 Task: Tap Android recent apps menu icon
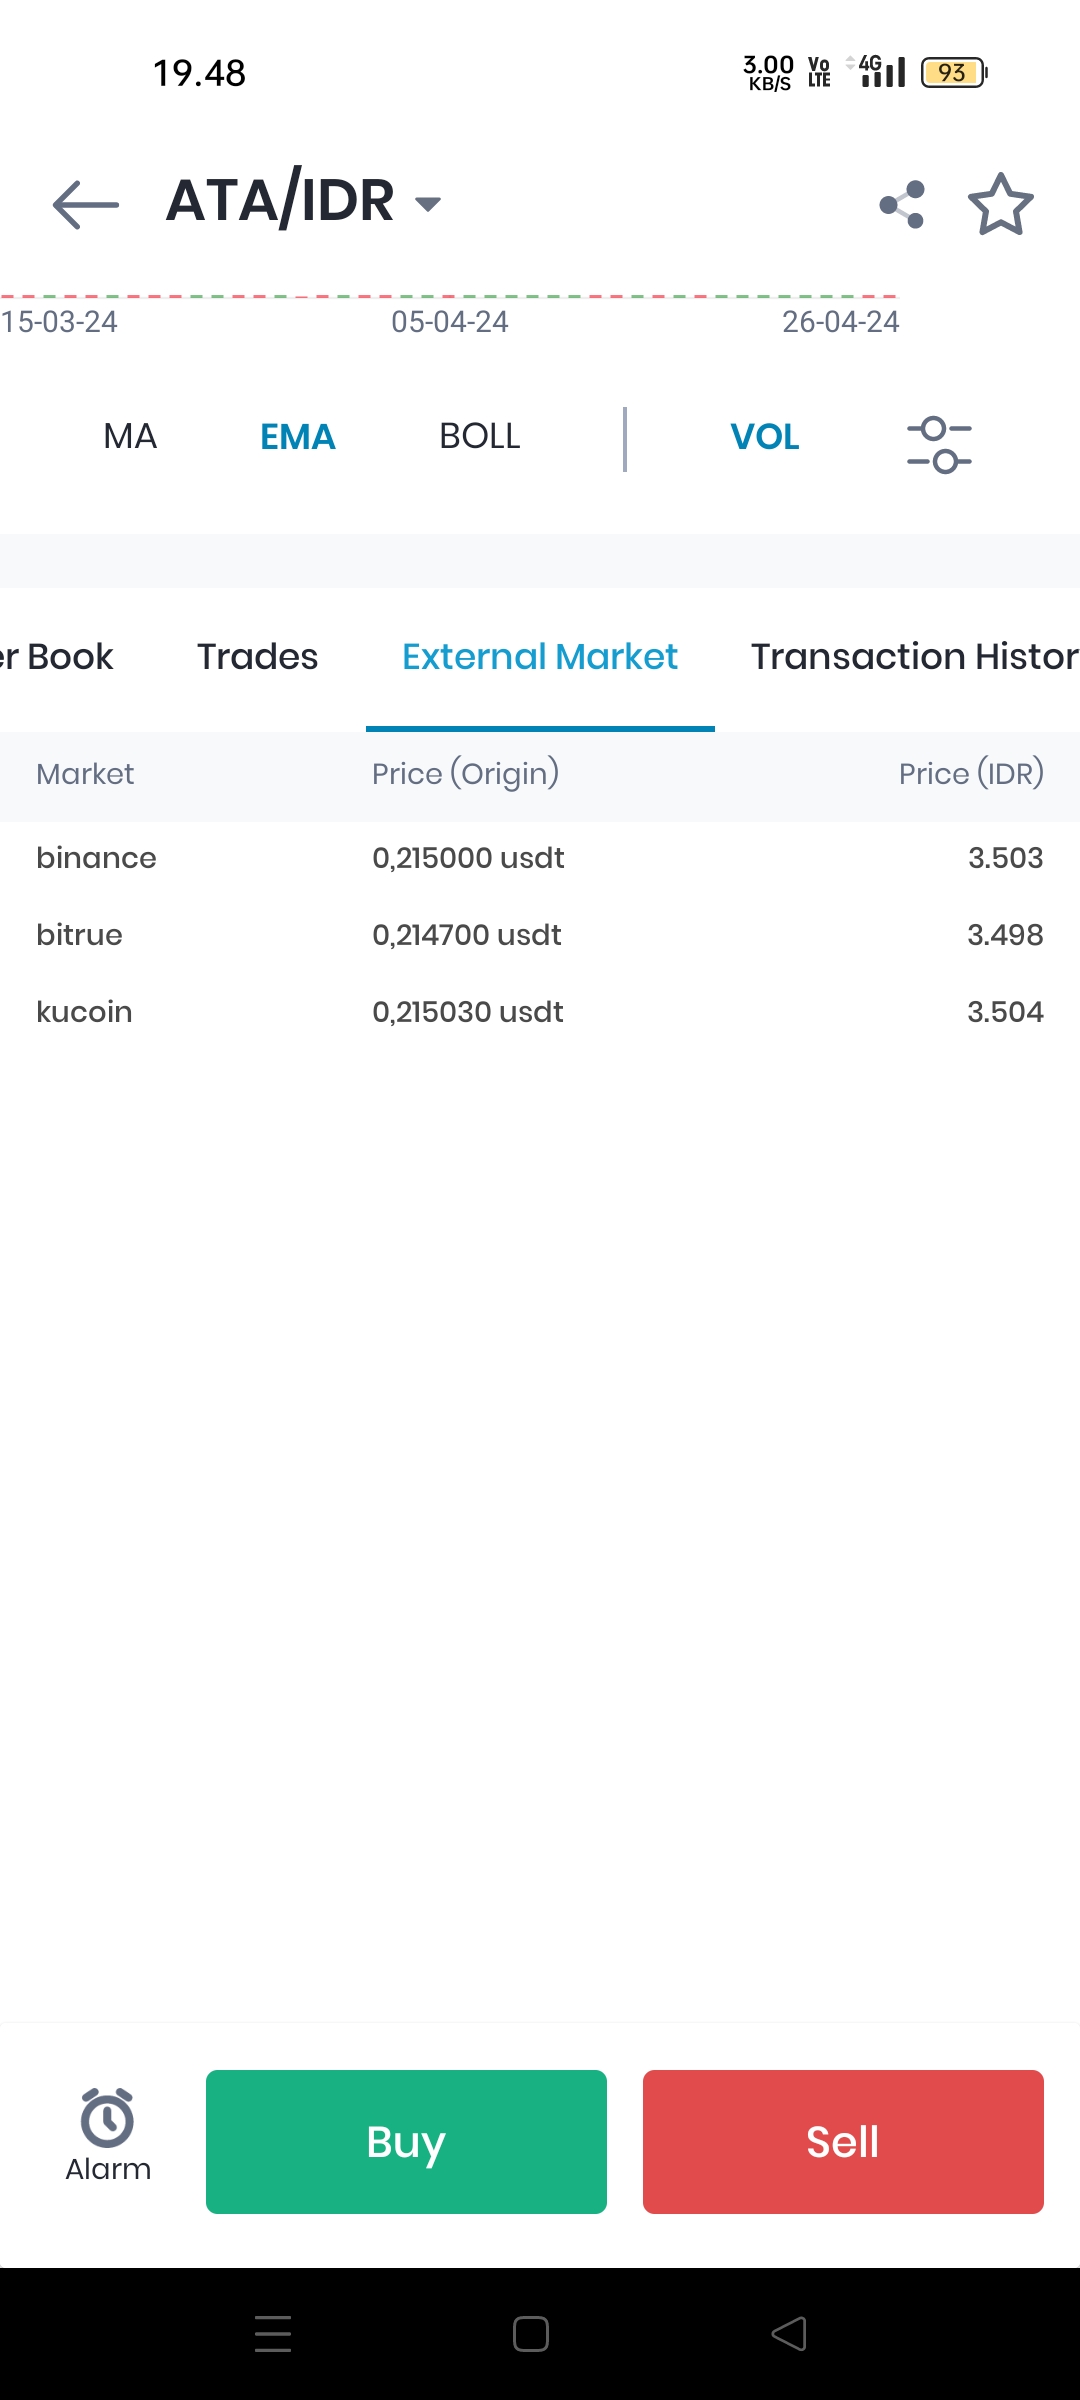click(x=273, y=2334)
